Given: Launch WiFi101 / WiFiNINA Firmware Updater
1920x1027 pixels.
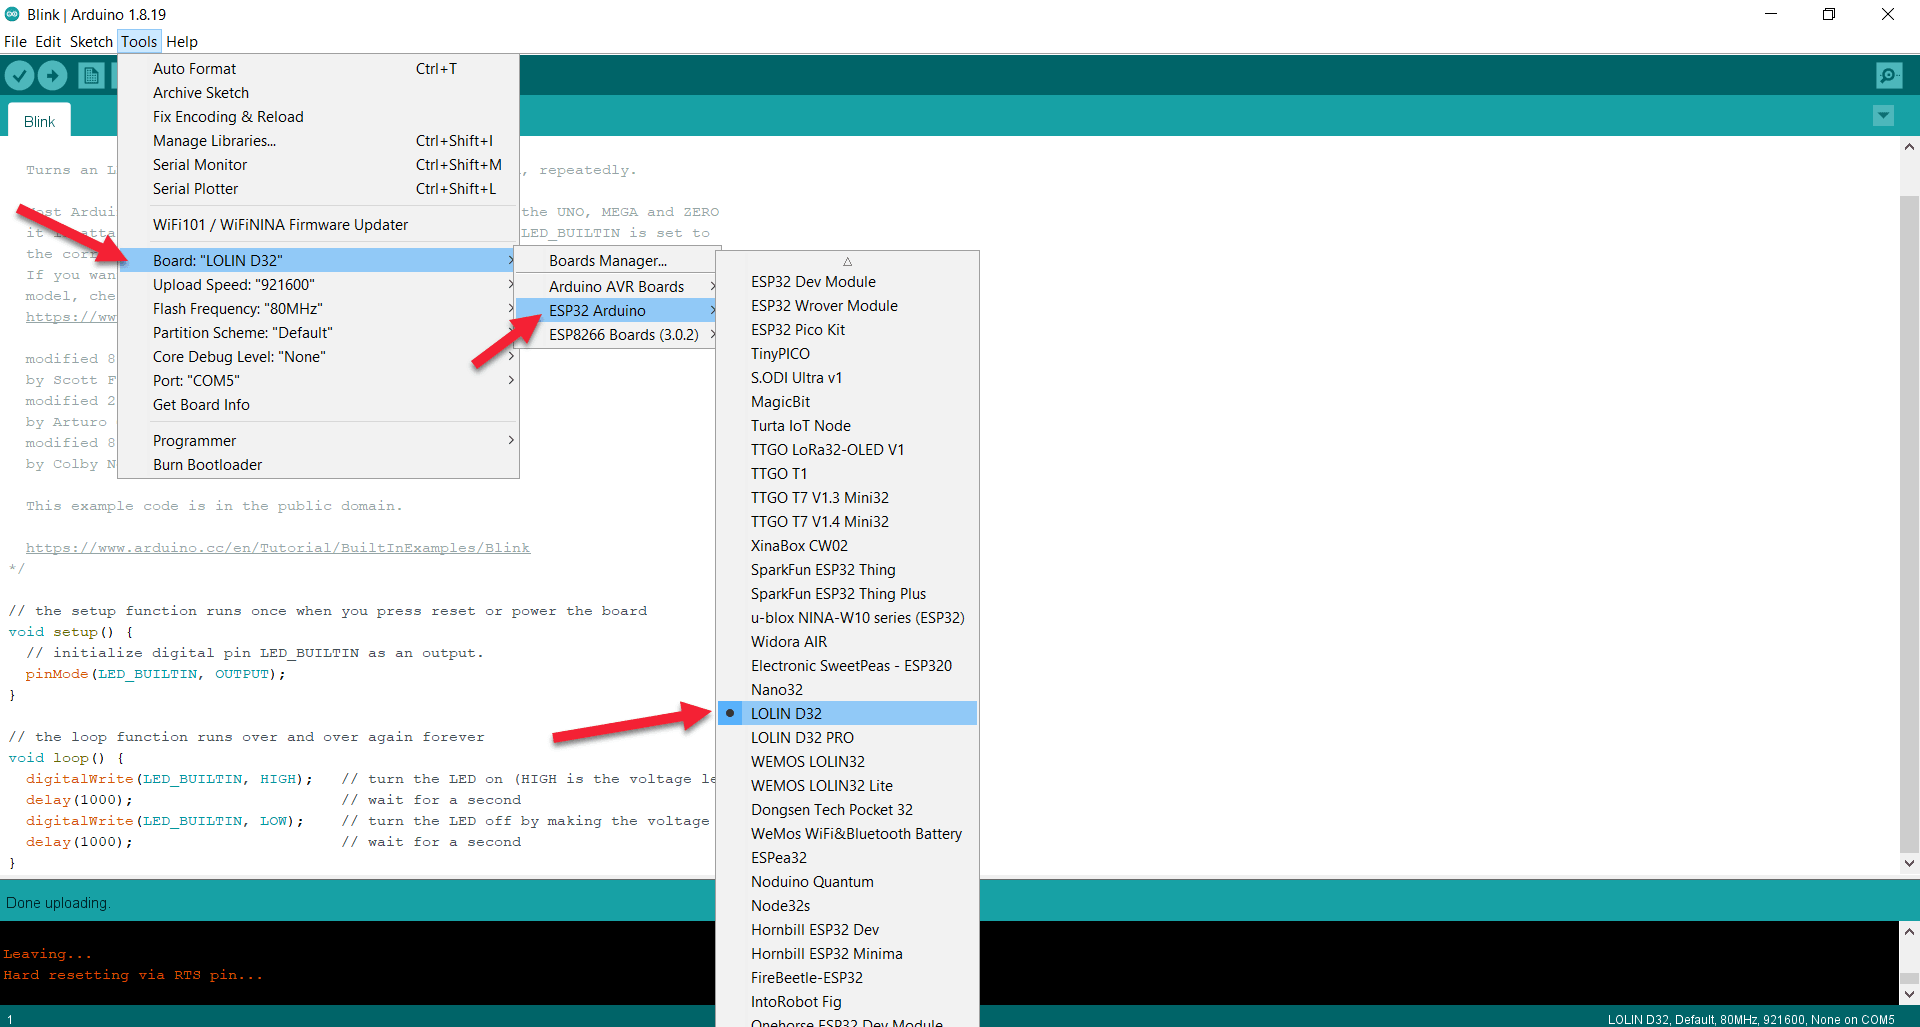Looking at the screenshot, I should coord(318,225).
